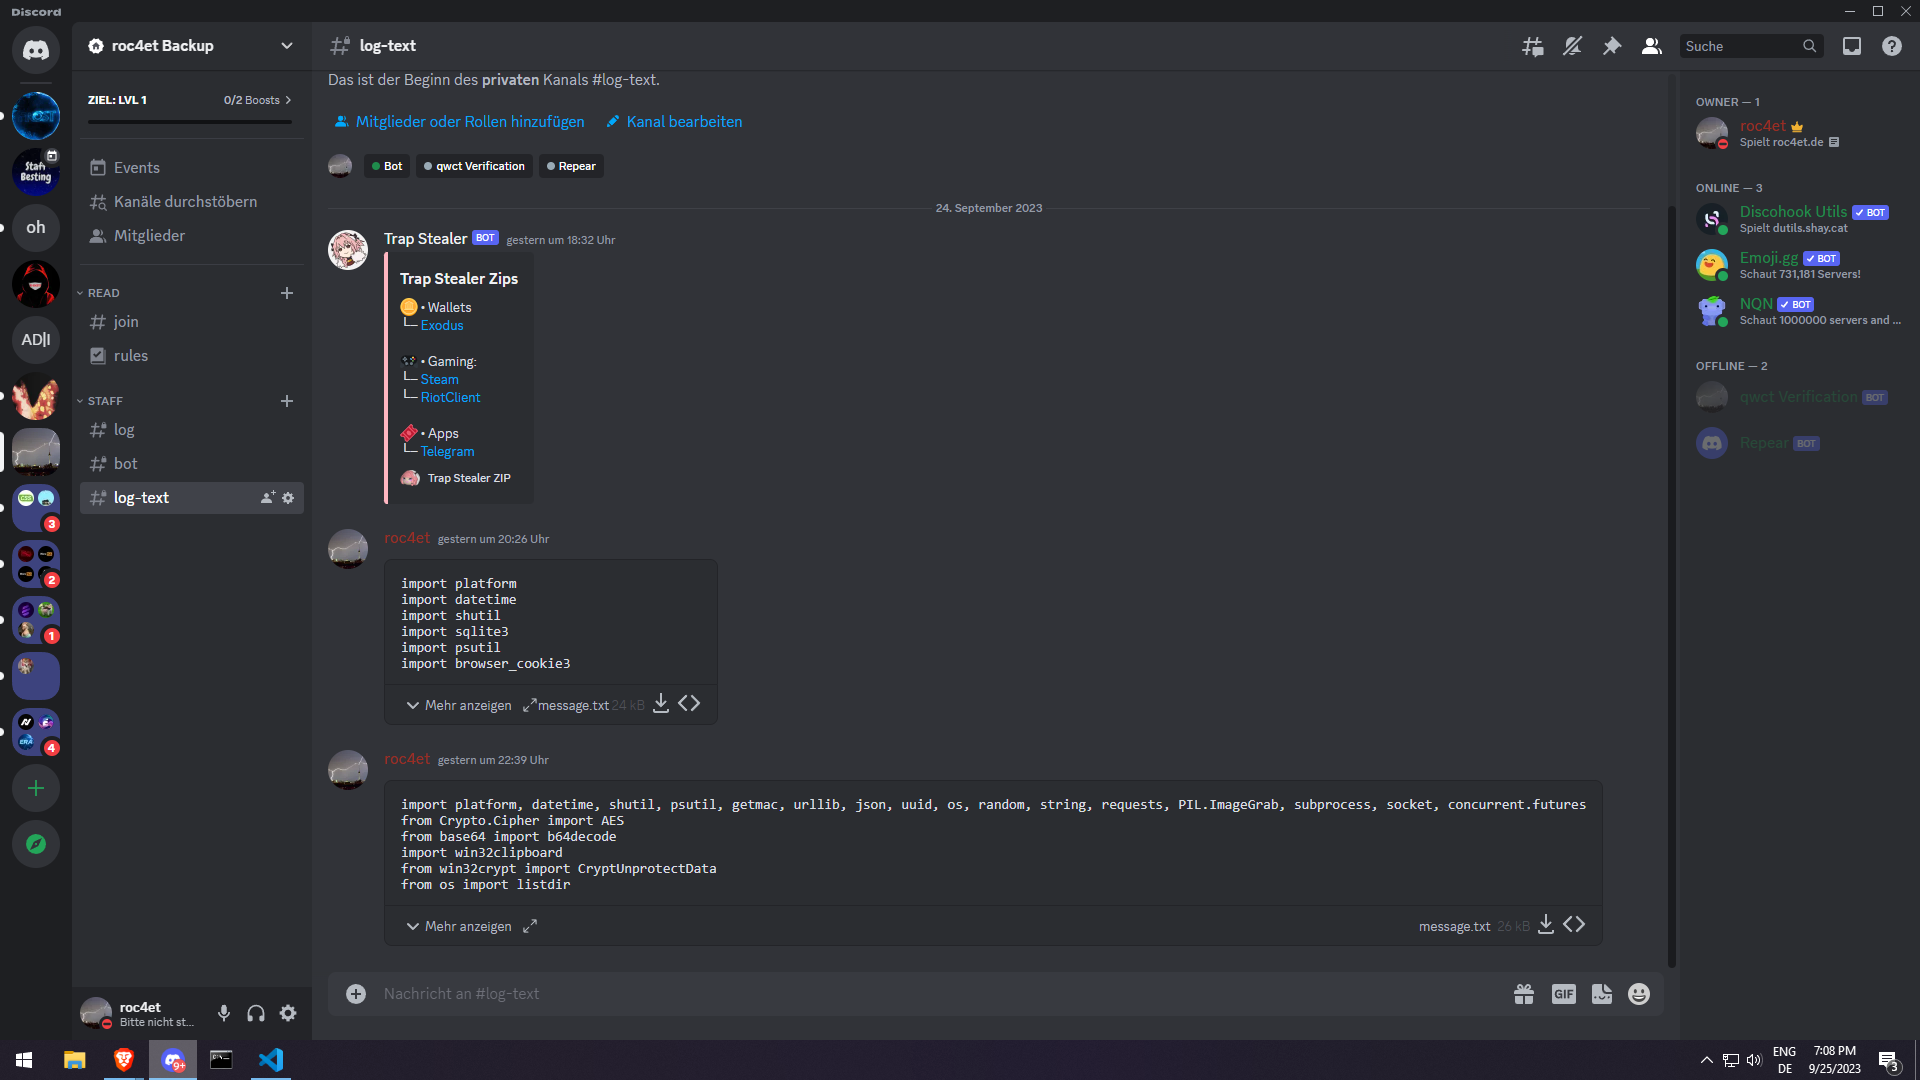Download the 24 kB message.txt attachment
The image size is (1920, 1080).
tap(661, 704)
